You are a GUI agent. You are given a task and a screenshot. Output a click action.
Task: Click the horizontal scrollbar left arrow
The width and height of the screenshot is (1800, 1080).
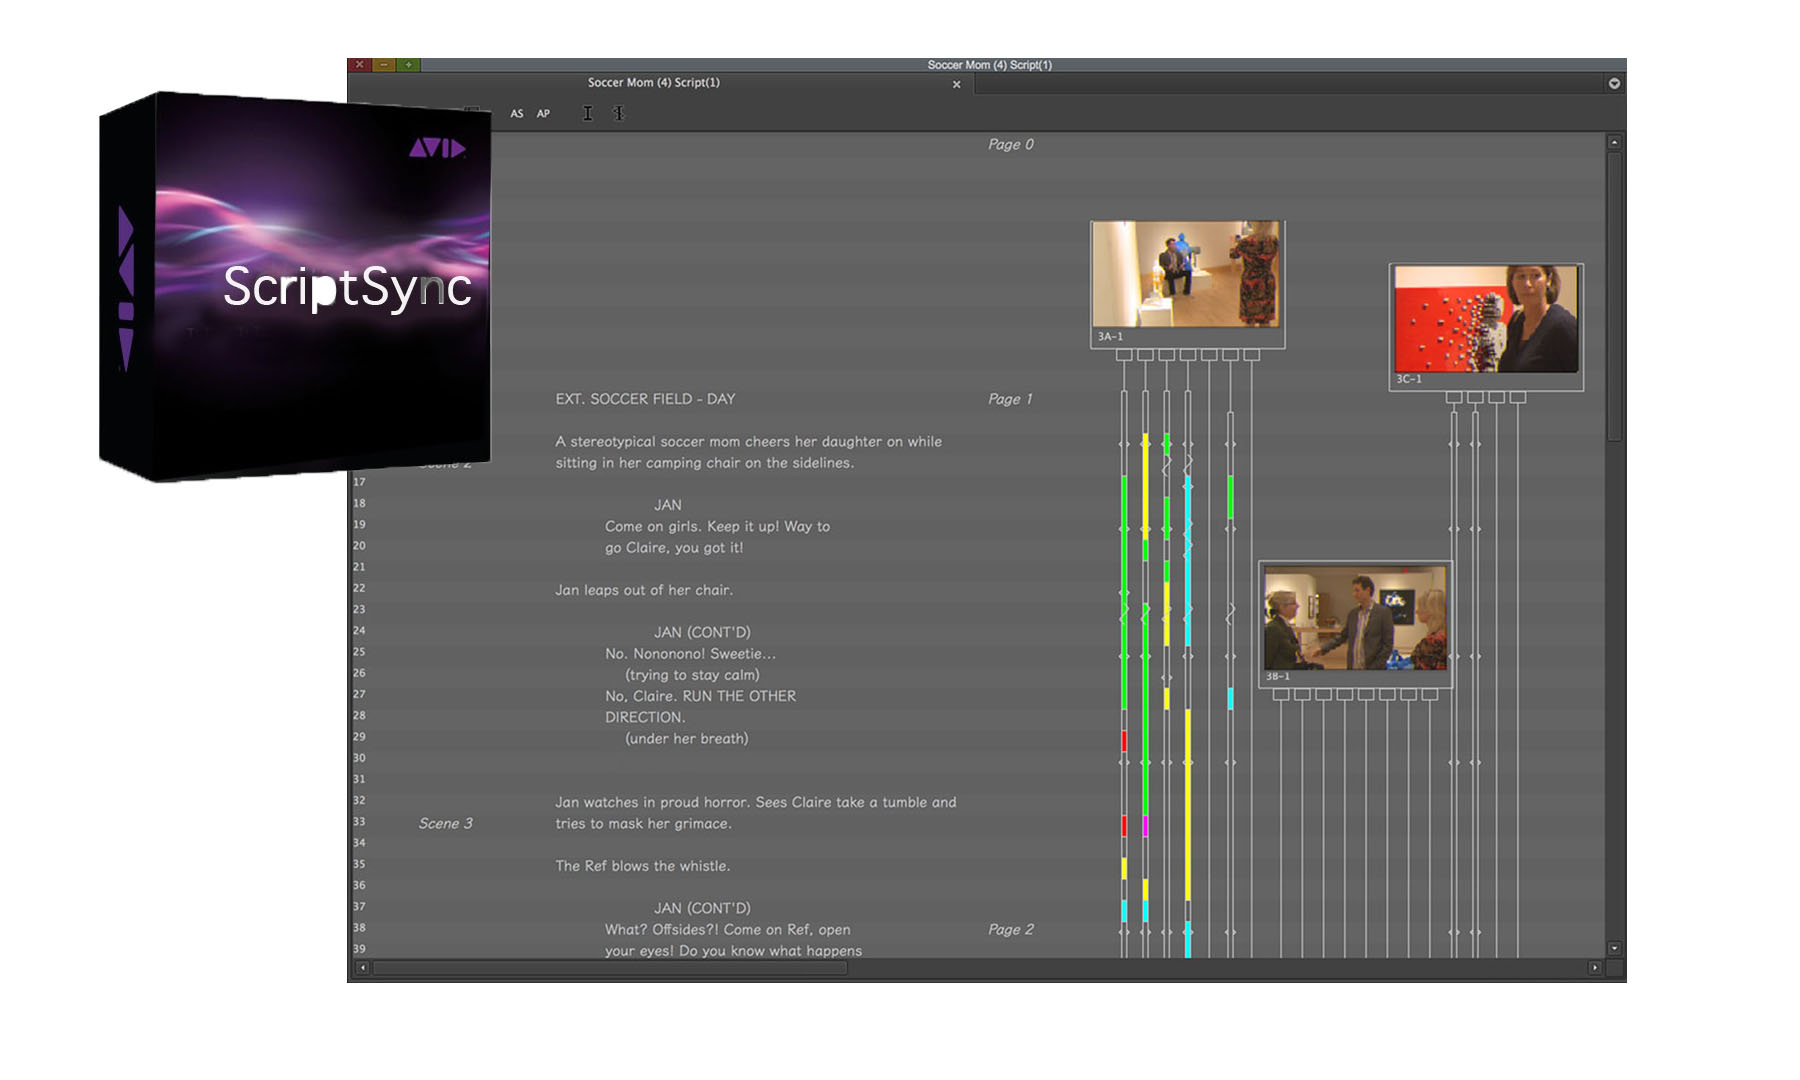[x=362, y=968]
